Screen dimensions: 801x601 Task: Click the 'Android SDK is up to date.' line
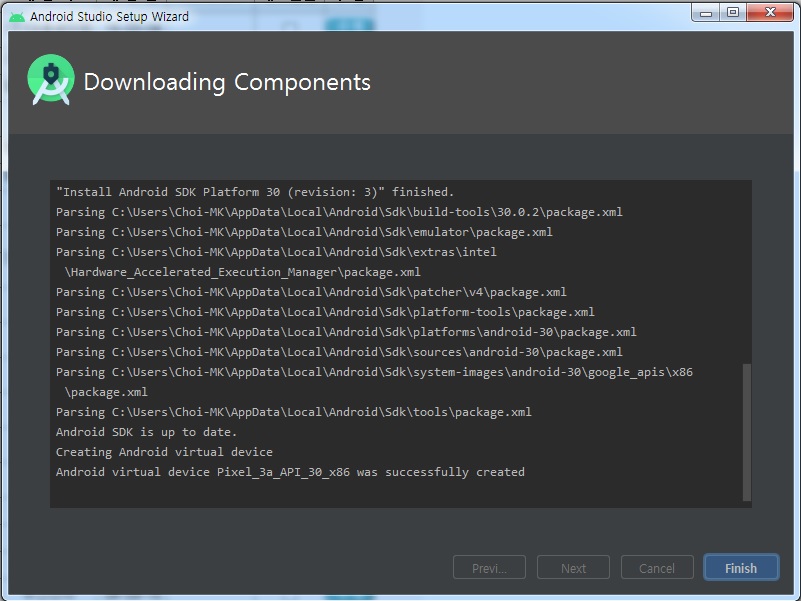click(147, 432)
